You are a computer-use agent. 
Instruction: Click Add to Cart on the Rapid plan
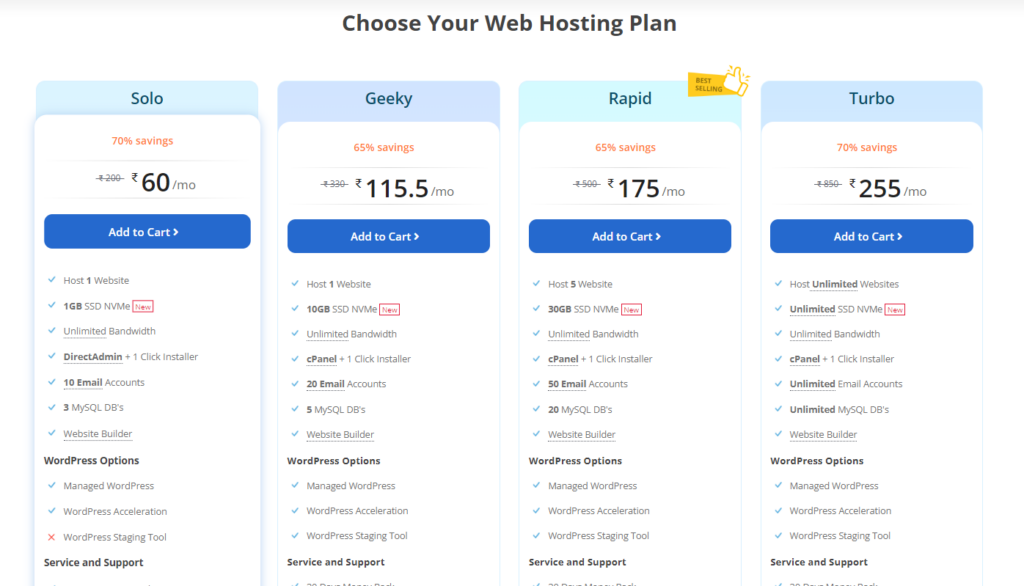pos(629,236)
